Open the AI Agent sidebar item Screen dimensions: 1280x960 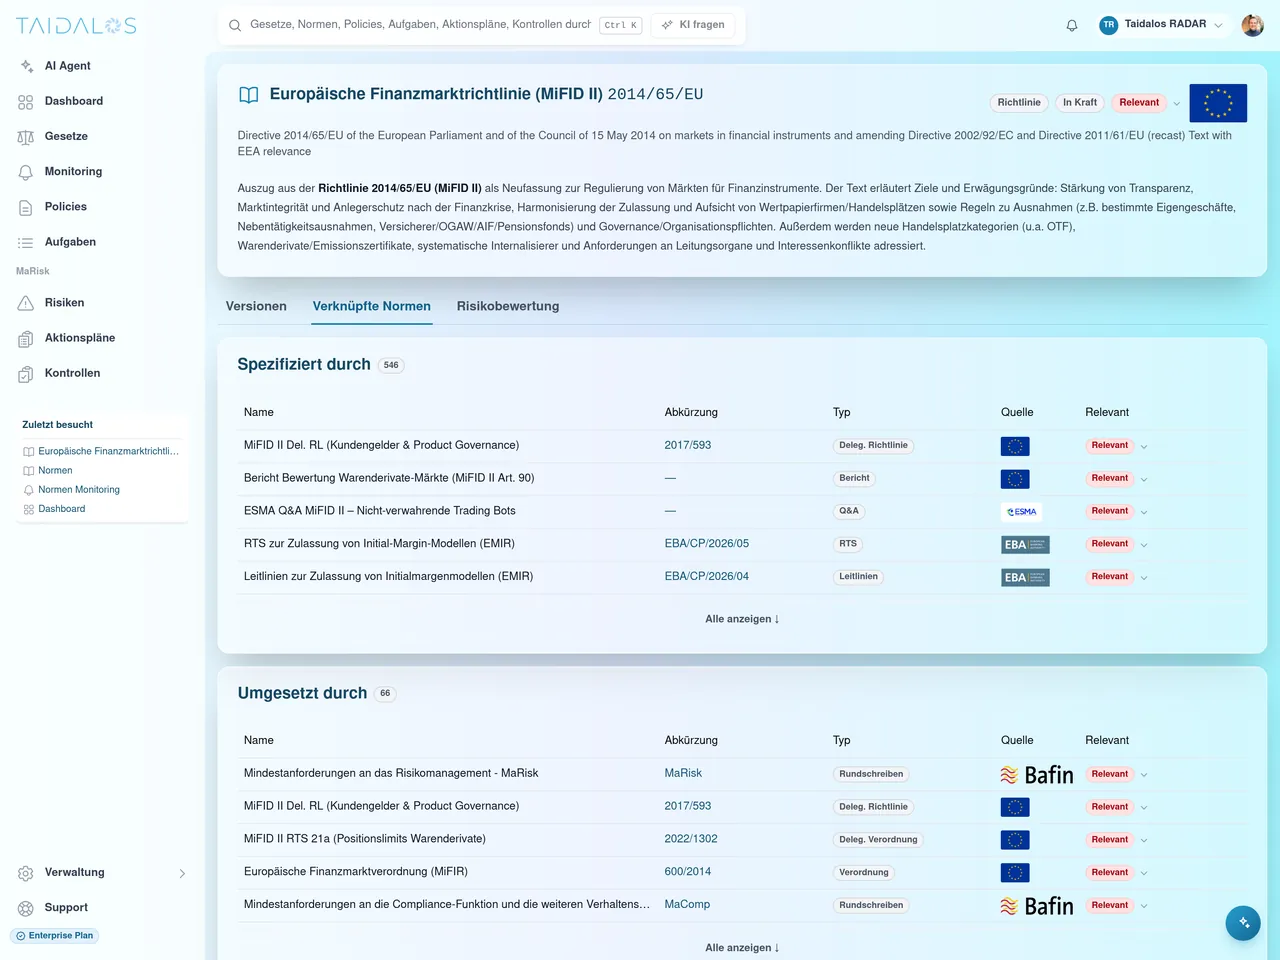pyautogui.click(x=67, y=66)
